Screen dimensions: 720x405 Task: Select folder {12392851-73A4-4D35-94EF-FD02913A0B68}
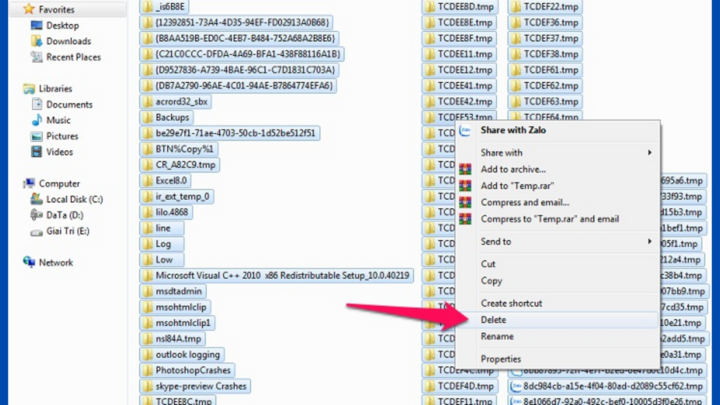coord(236,22)
